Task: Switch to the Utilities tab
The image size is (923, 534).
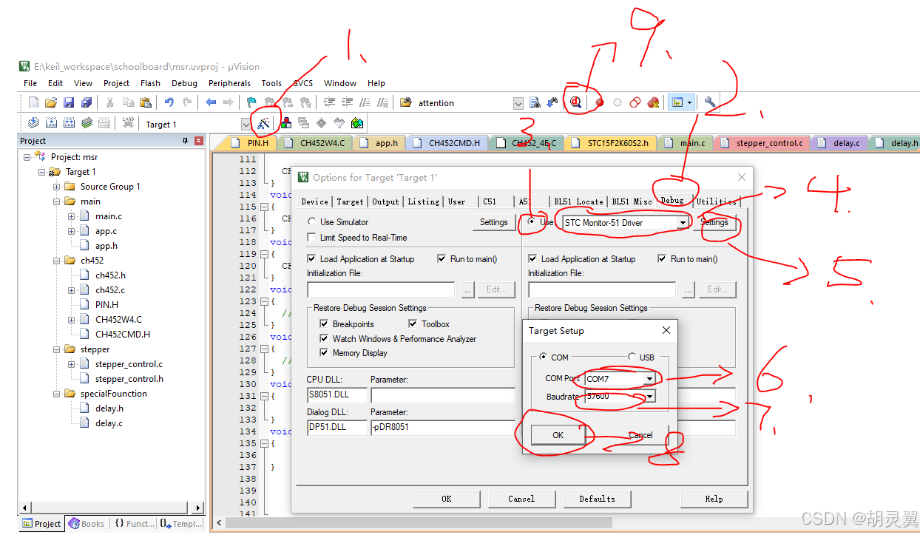Action: pyautogui.click(x=716, y=201)
